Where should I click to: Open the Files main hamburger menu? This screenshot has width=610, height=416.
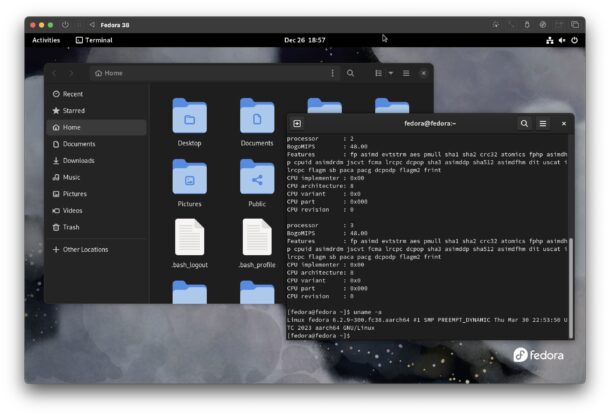point(407,73)
